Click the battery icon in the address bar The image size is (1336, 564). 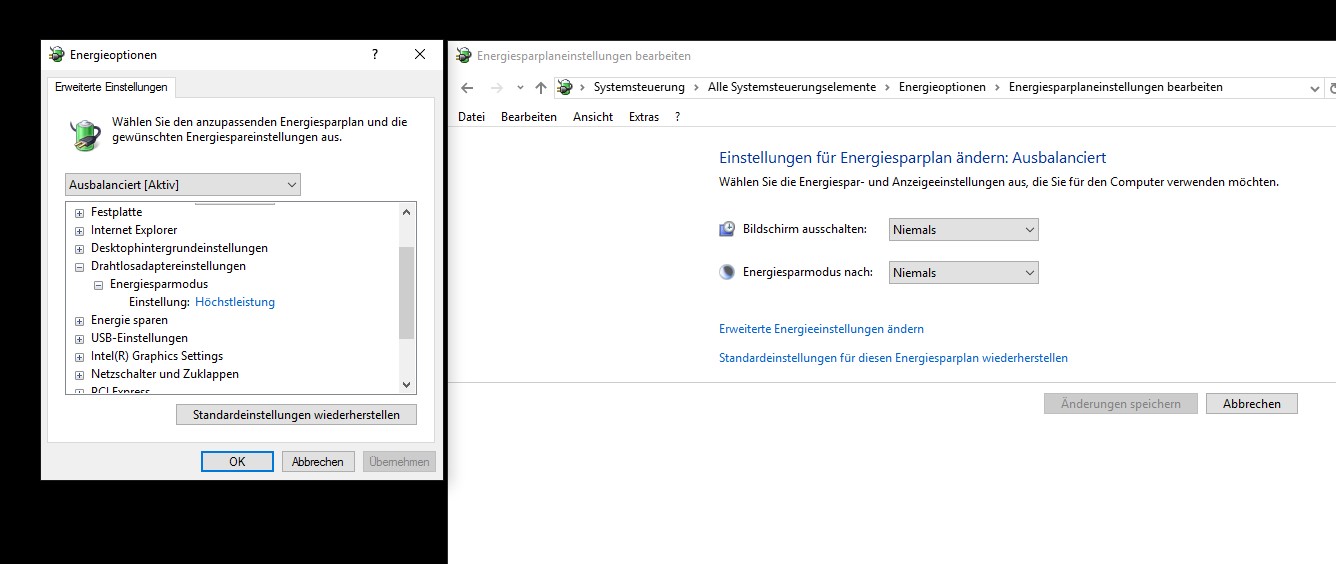565,87
